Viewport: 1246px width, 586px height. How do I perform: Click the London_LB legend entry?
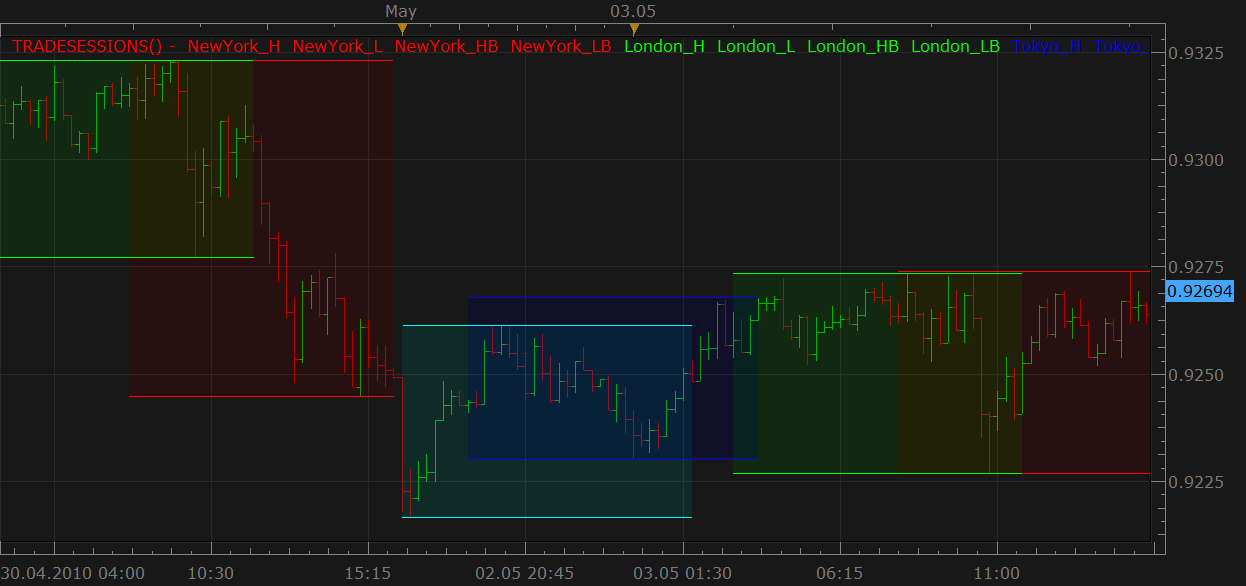pyautogui.click(x=955, y=46)
